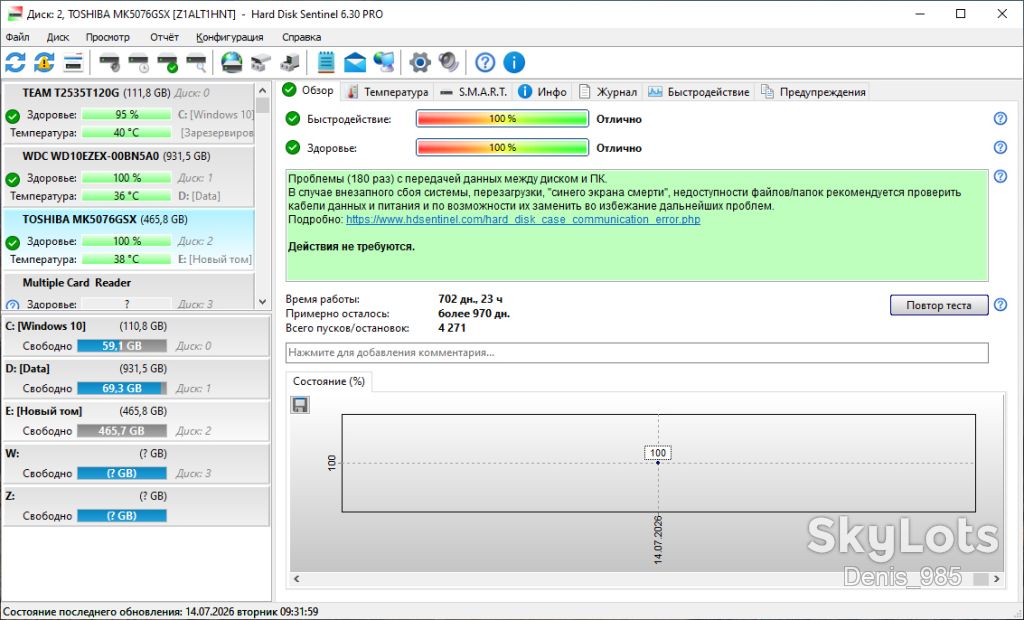Click the disk icon with green checkmark
The height and width of the screenshot is (620, 1024).
[167, 63]
